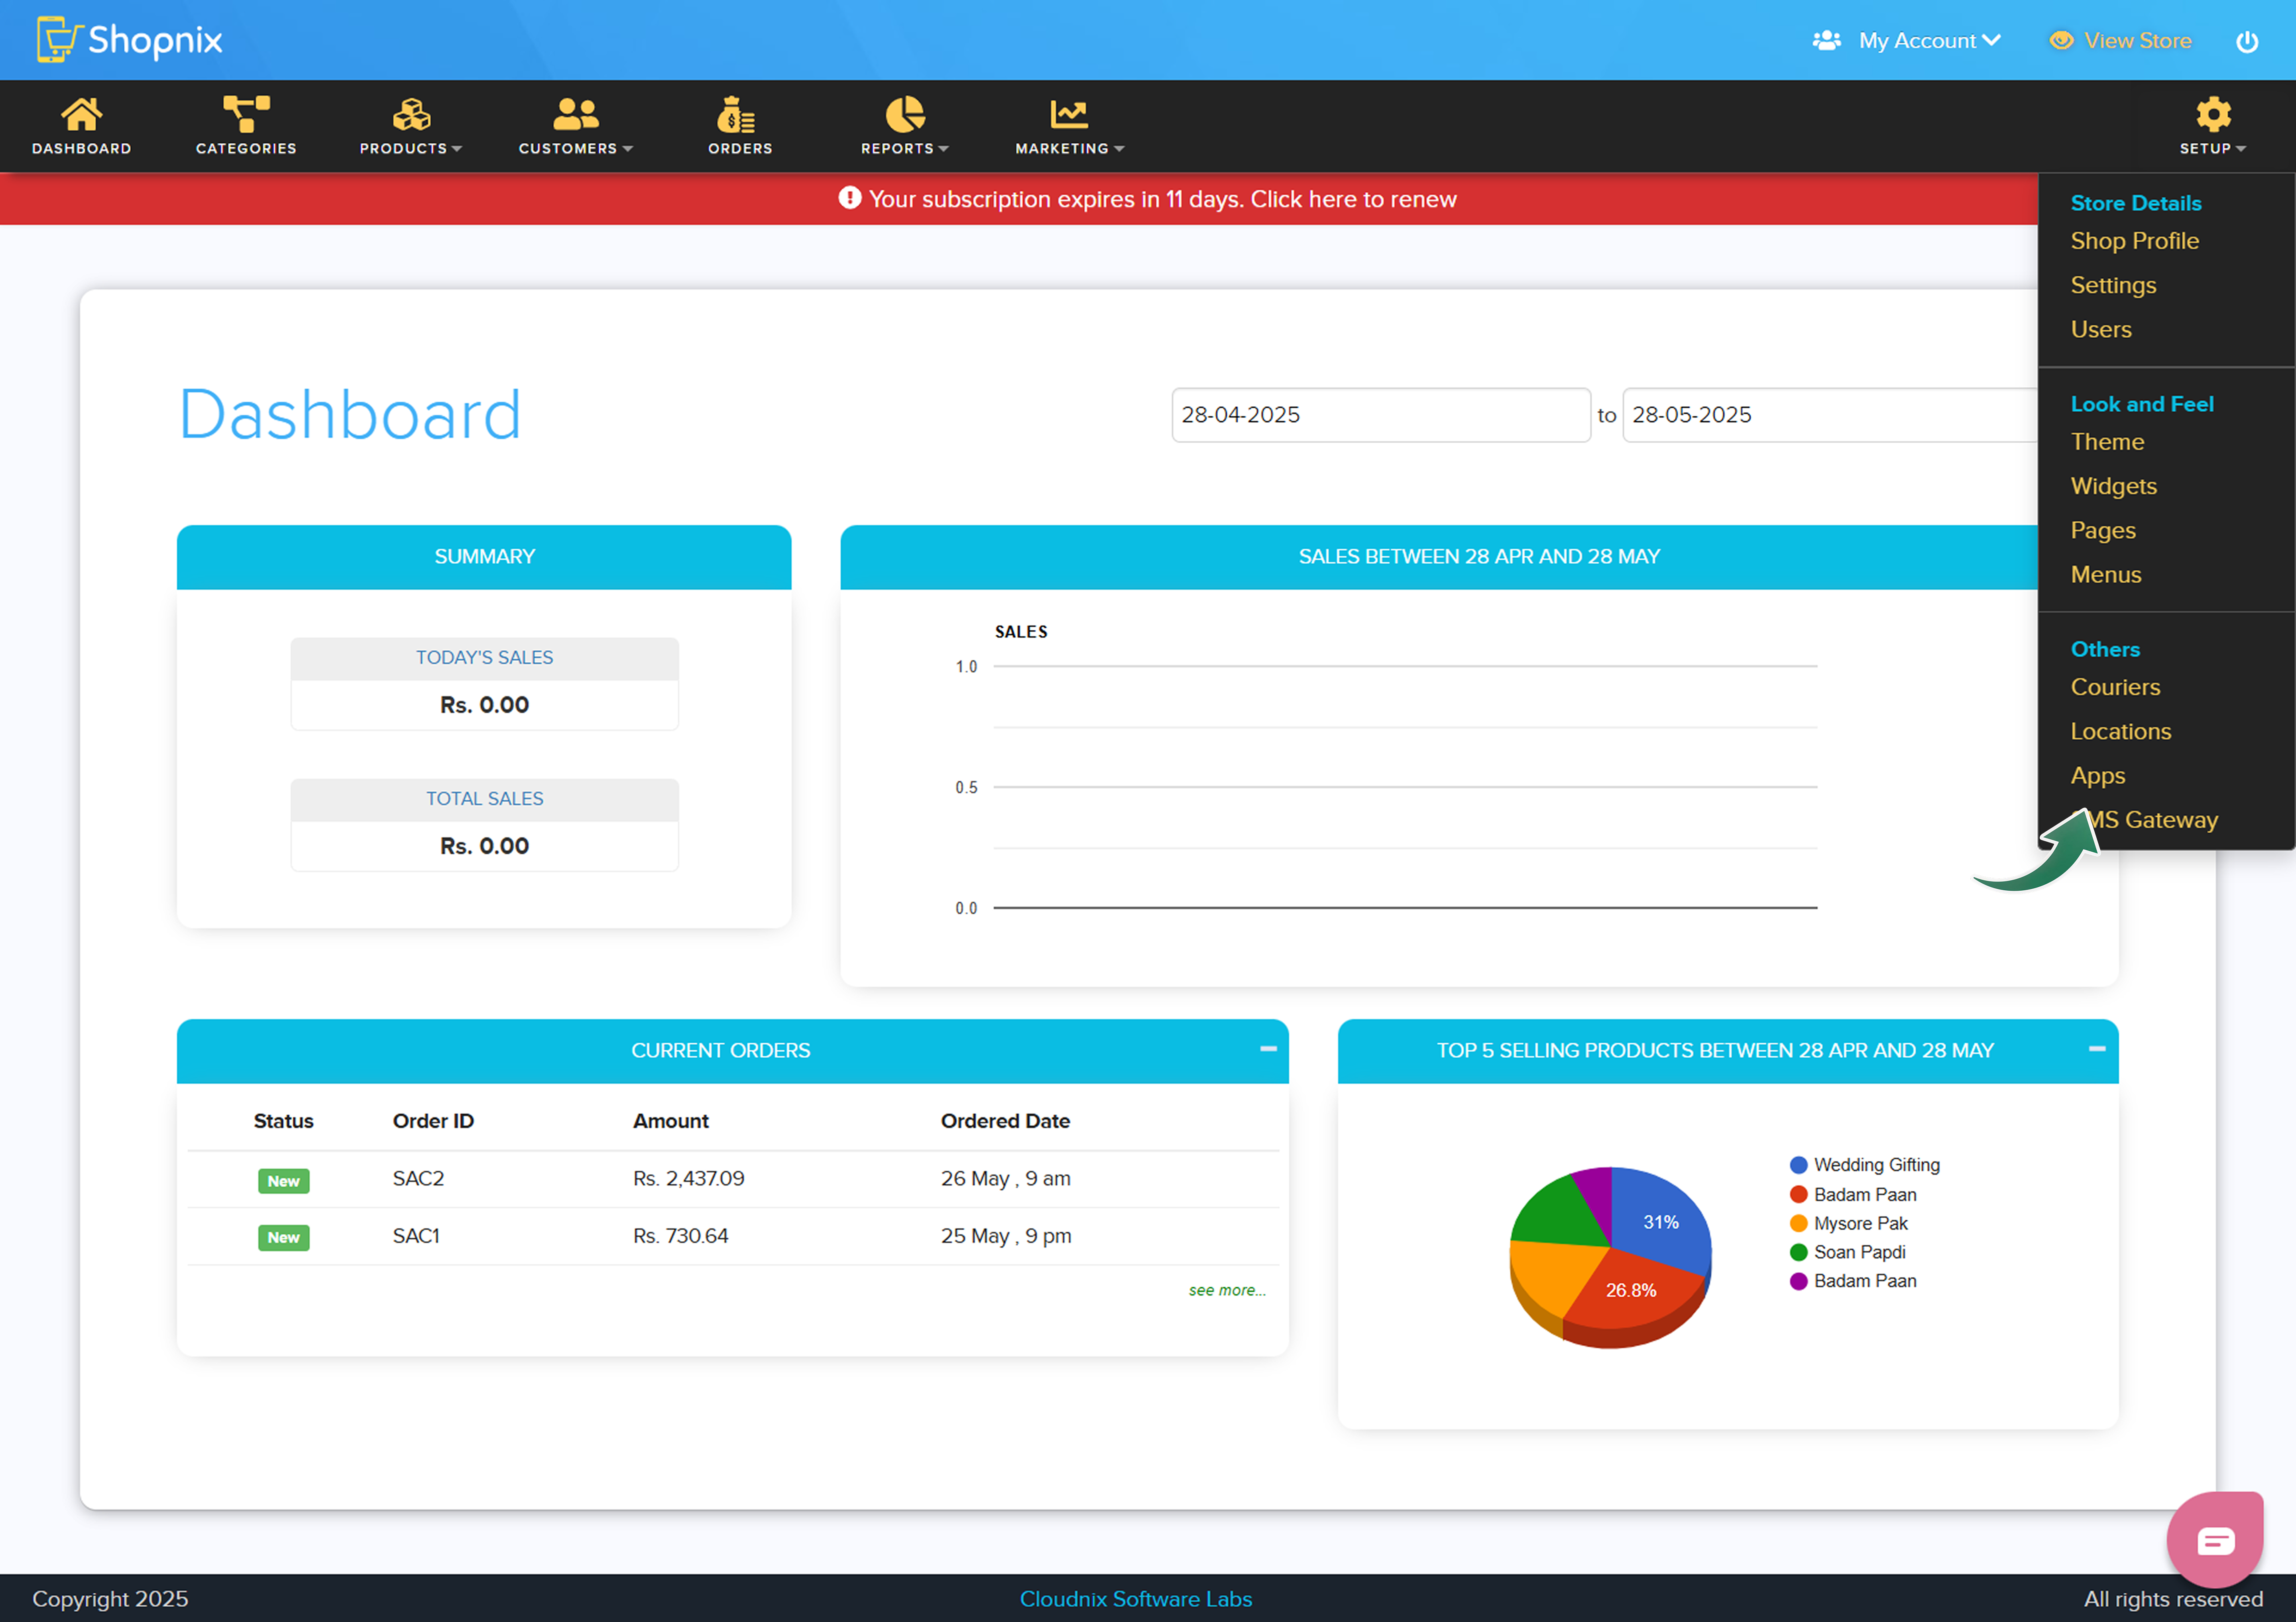Click the Summary panel header

click(x=484, y=557)
